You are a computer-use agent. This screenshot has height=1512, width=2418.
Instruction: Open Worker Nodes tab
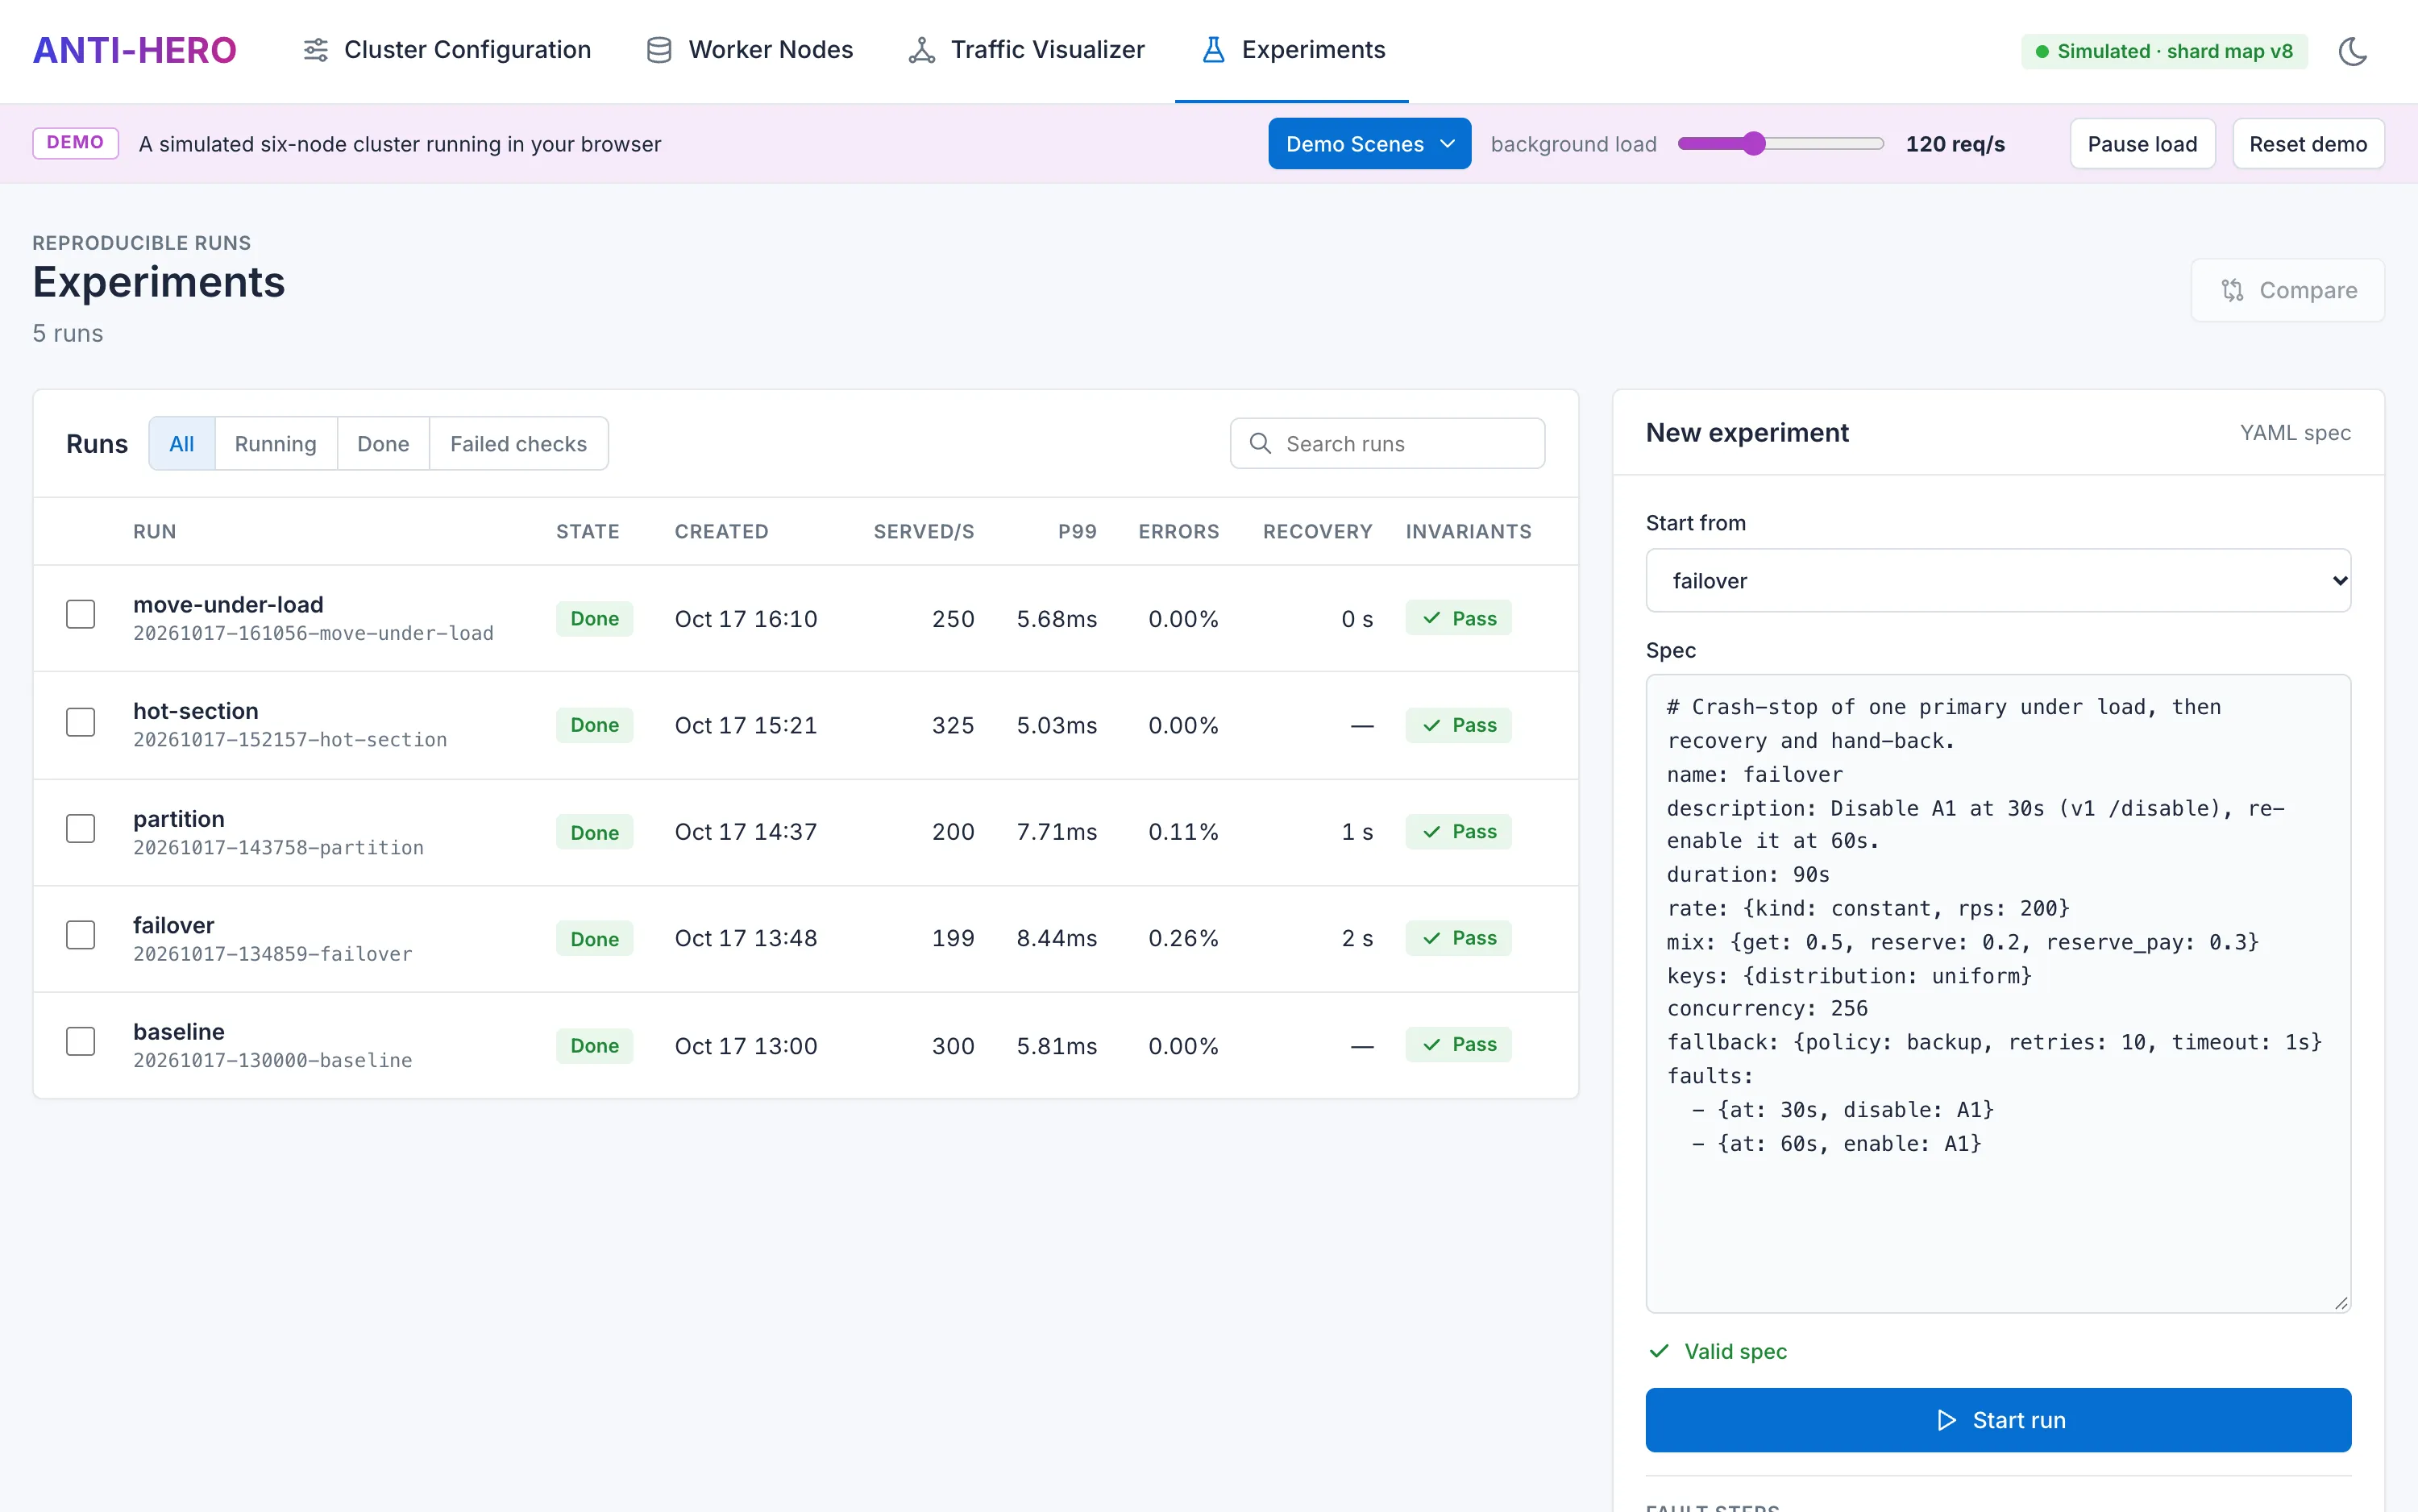pyautogui.click(x=750, y=50)
